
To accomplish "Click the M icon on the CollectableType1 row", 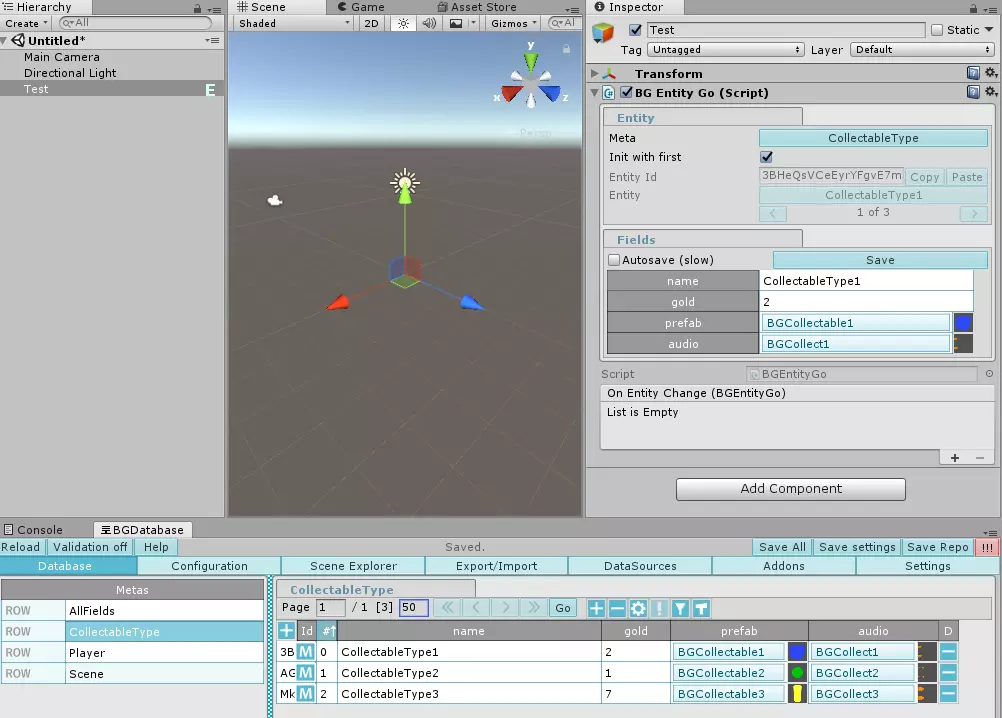I will [x=306, y=652].
